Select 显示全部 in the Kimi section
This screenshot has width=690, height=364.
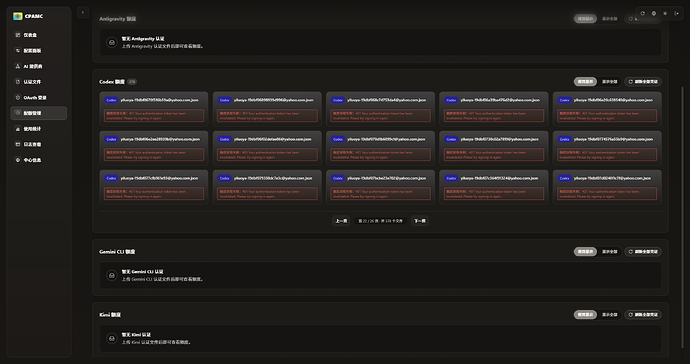(x=609, y=314)
